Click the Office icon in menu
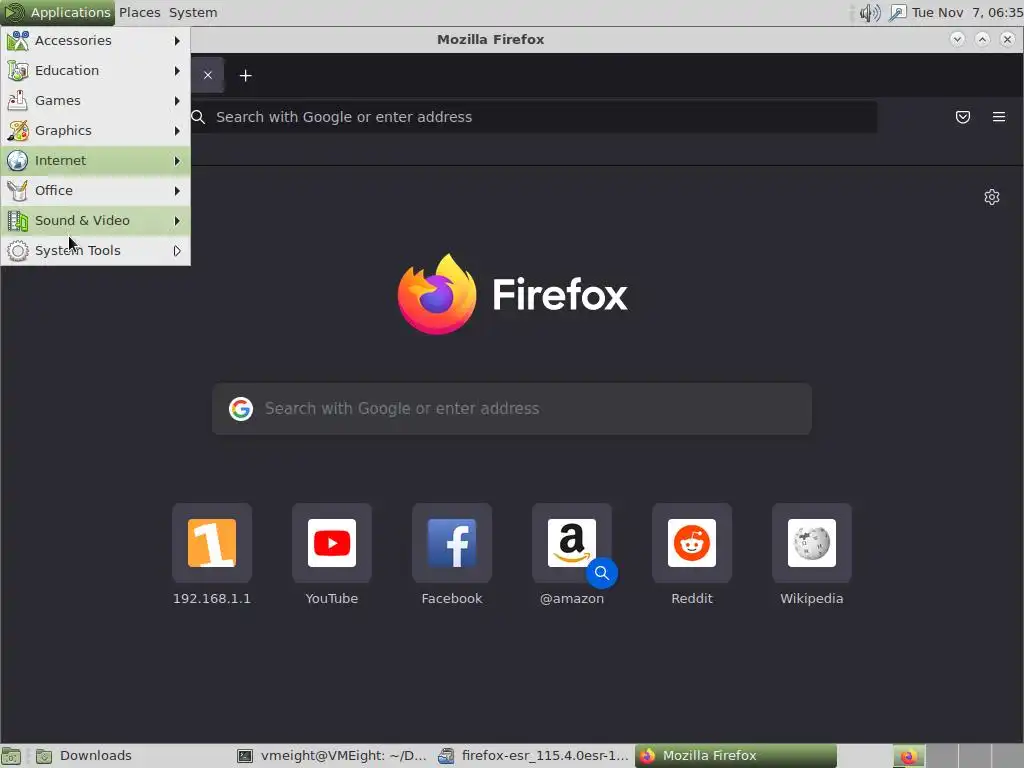Screen dimensions: 1024x768 [x=18, y=191]
